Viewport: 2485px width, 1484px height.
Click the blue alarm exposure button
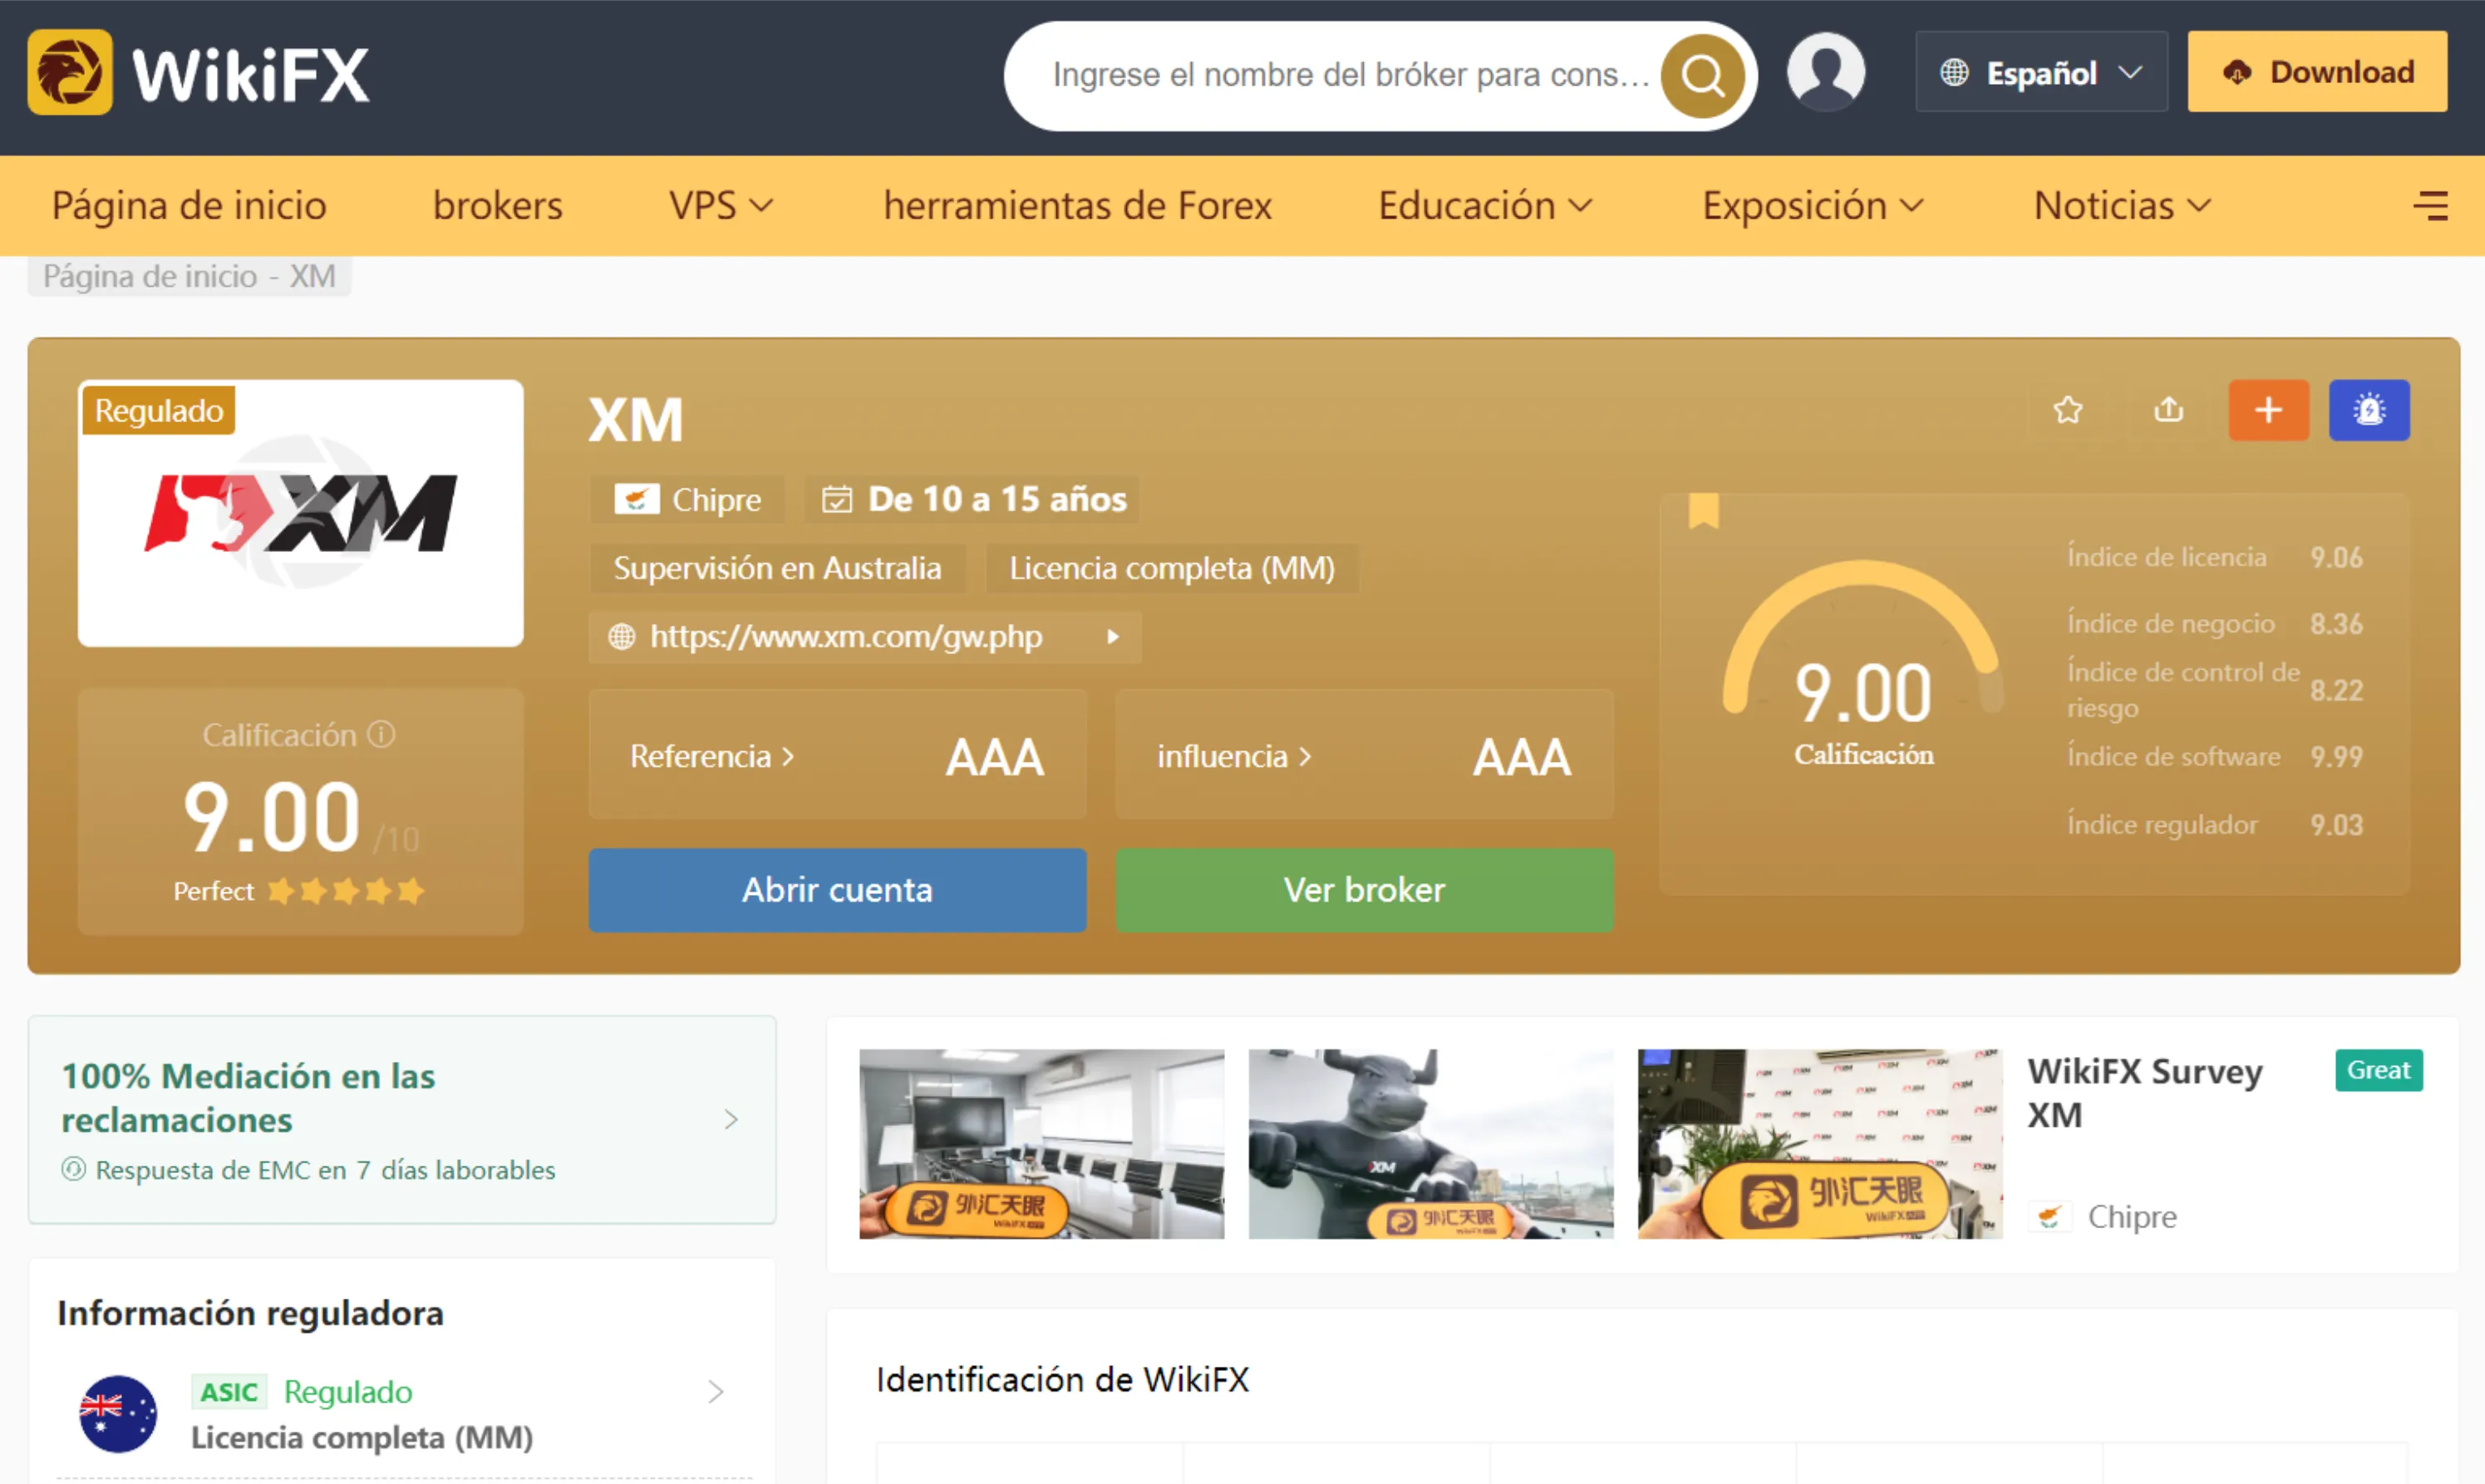pos(2369,410)
